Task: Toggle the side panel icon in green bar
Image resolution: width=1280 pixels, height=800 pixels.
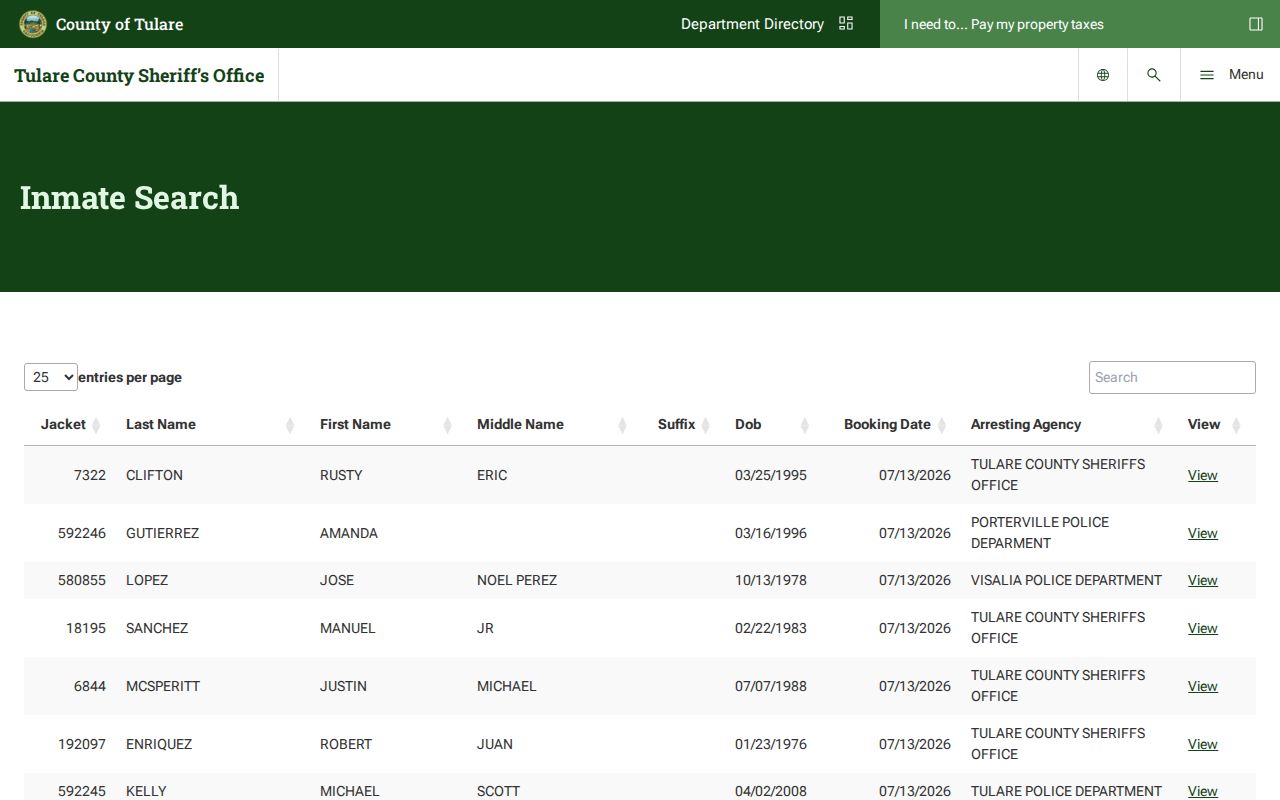Action: 1256,24
